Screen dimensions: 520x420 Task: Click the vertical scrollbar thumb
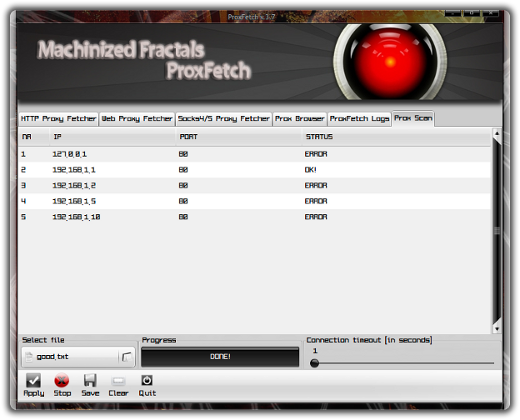coord(497,231)
